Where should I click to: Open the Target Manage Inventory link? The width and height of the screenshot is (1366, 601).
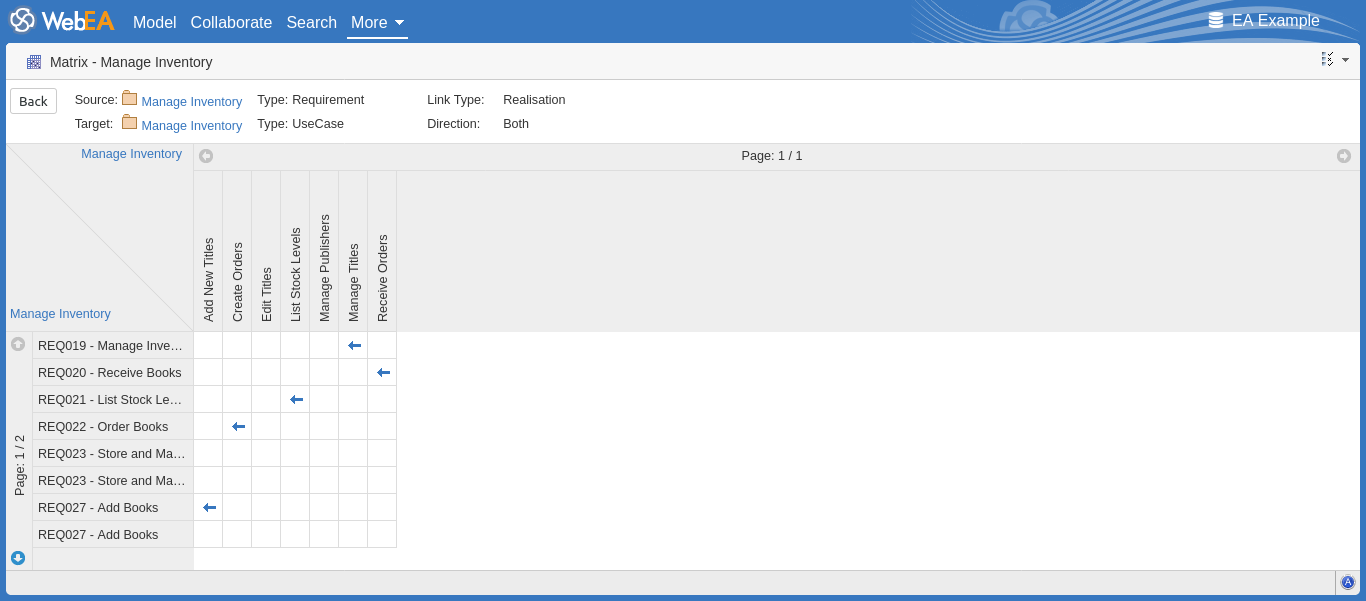191,126
